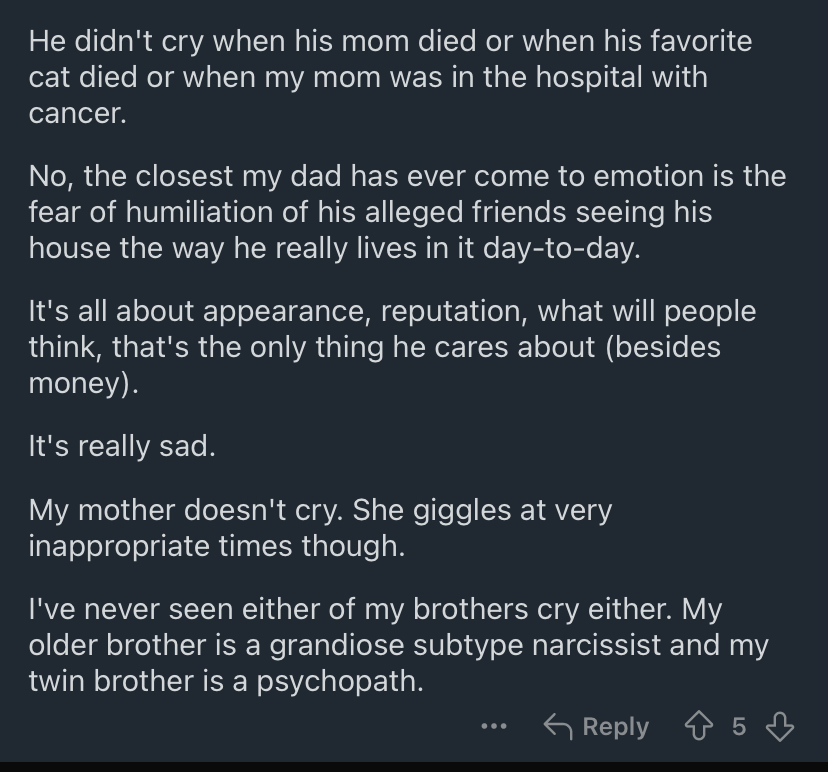
Task: Click the Reply text label
Action: coord(616,727)
